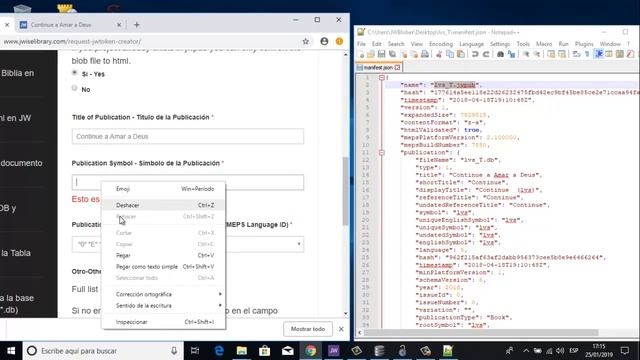
Task: Choose 'Inspeccionar' in the context menu
Action: click(163, 322)
